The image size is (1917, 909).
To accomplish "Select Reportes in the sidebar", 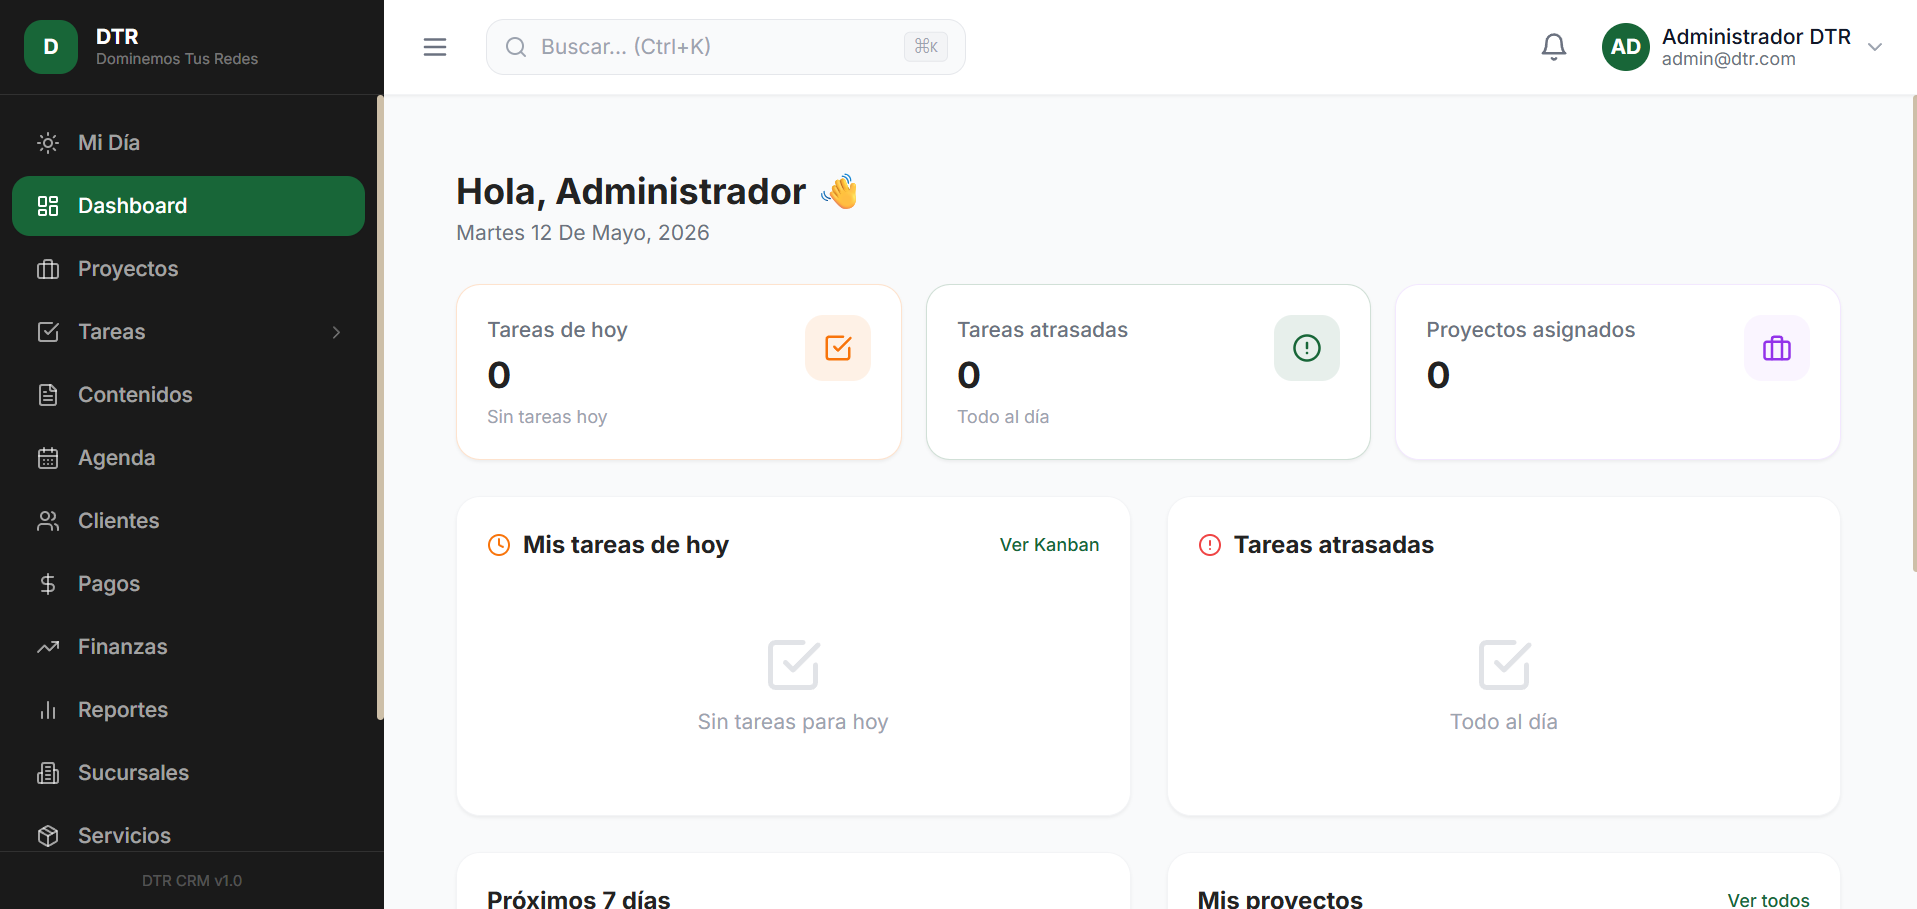I will 188,710.
